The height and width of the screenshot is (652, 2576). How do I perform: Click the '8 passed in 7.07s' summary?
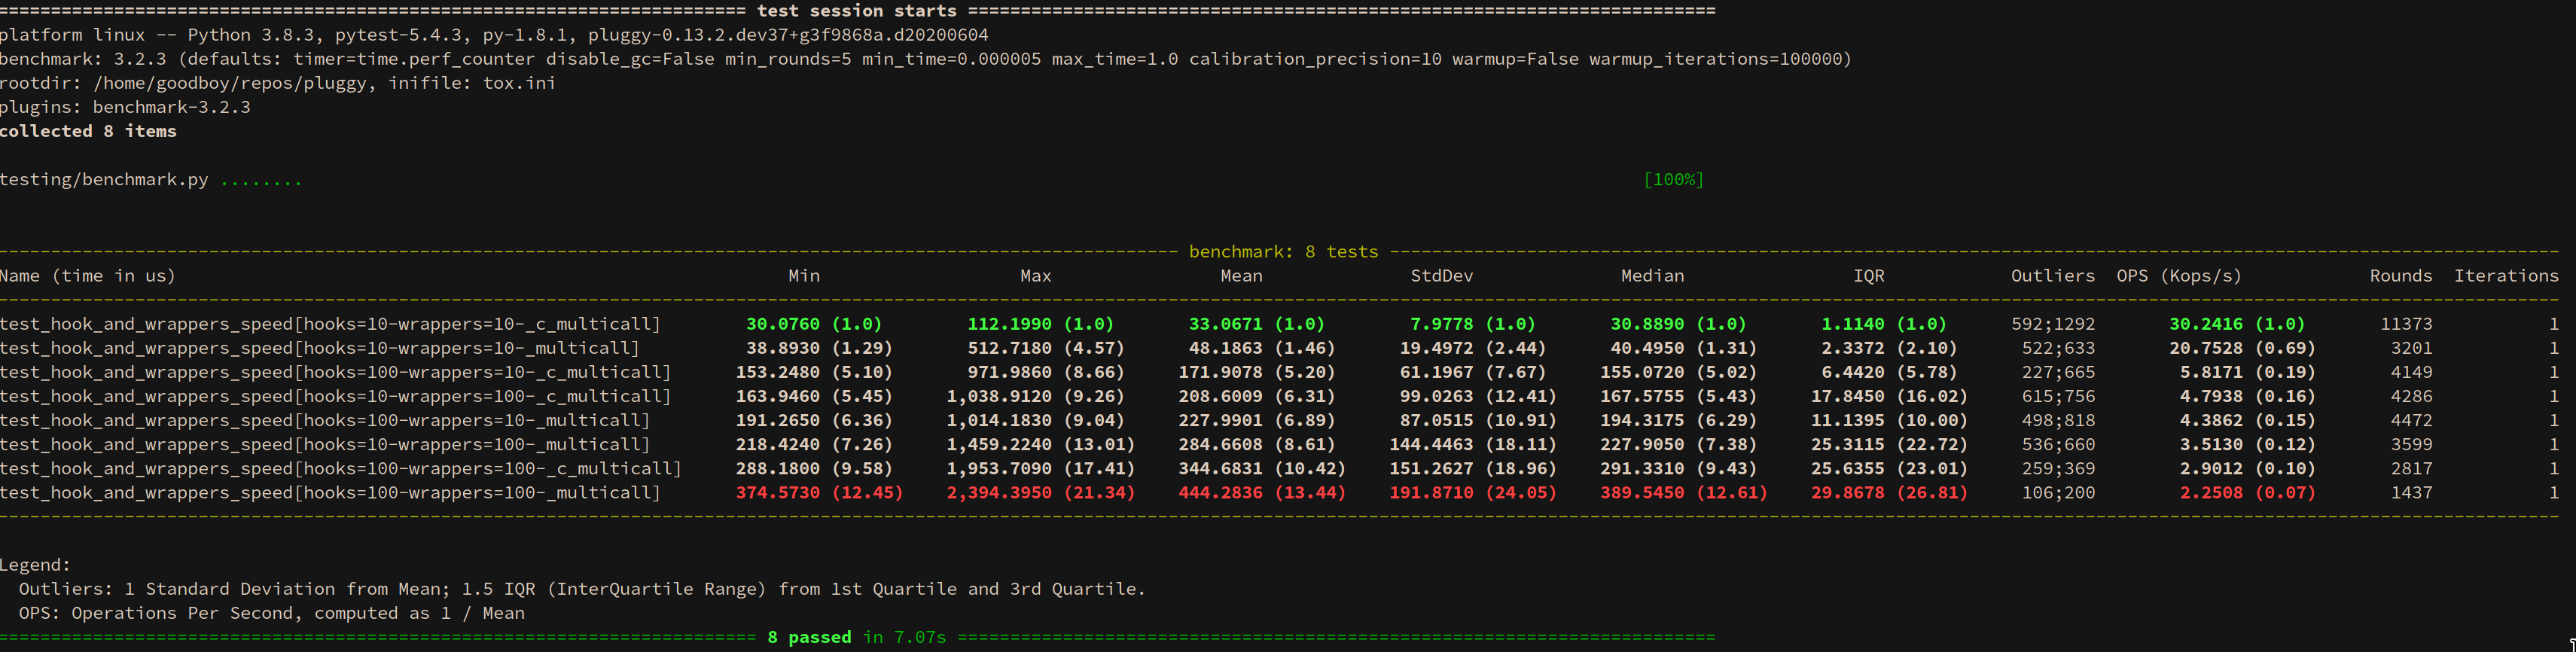point(856,637)
